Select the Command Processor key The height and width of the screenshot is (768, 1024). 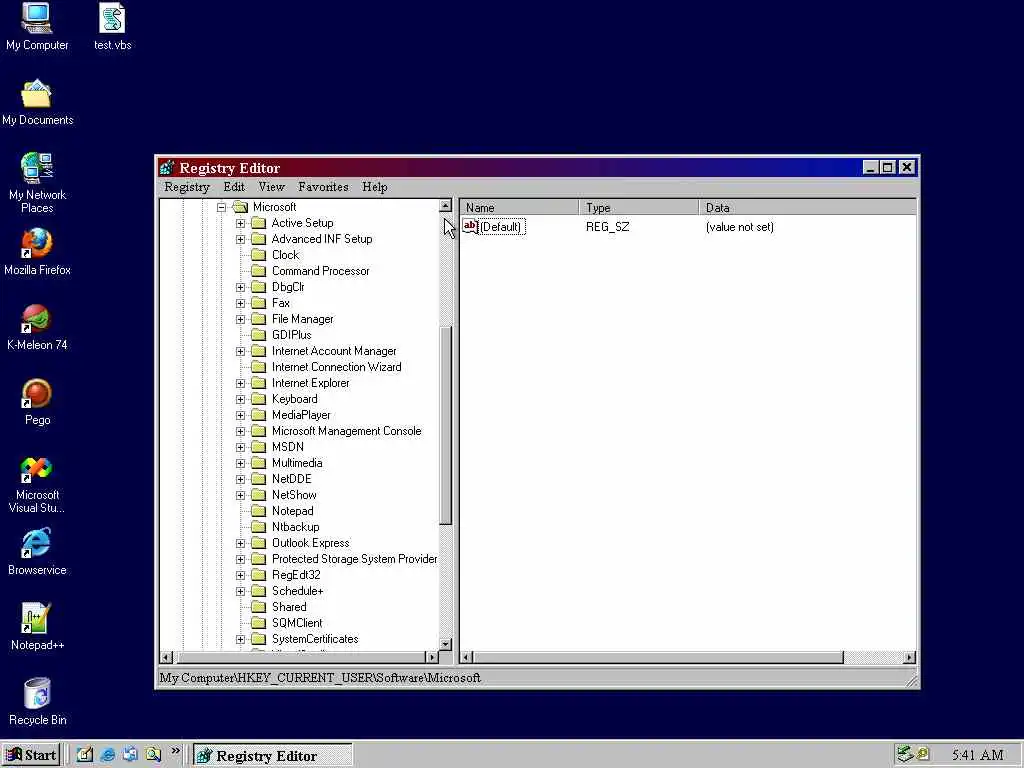tap(321, 271)
